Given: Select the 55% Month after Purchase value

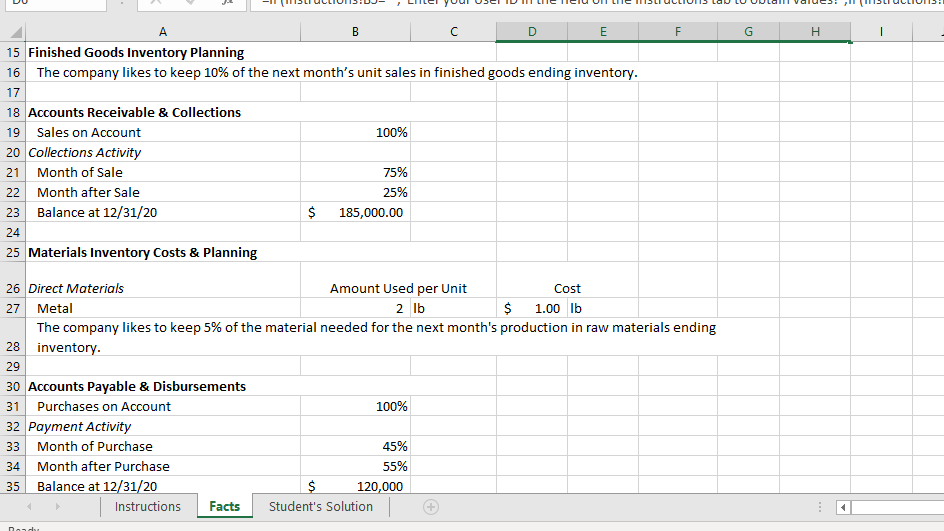Looking at the screenshot, I should [x=355, y=466].
